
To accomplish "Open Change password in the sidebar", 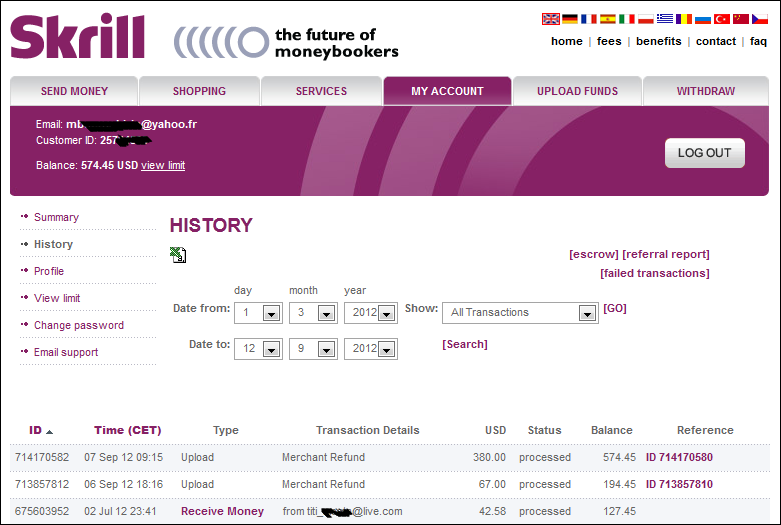I will tap(79, 325).
